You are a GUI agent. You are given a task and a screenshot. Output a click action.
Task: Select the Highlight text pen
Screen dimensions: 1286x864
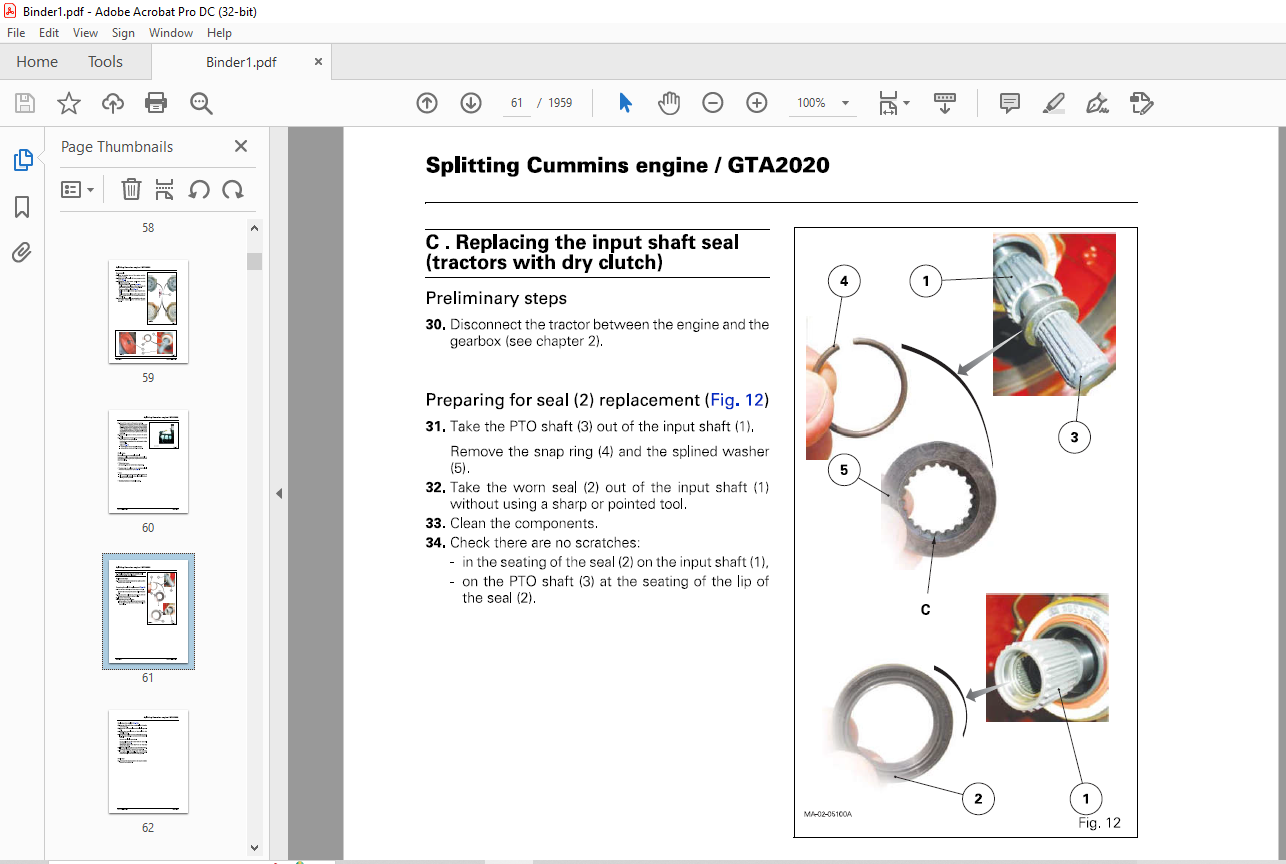1053,103
